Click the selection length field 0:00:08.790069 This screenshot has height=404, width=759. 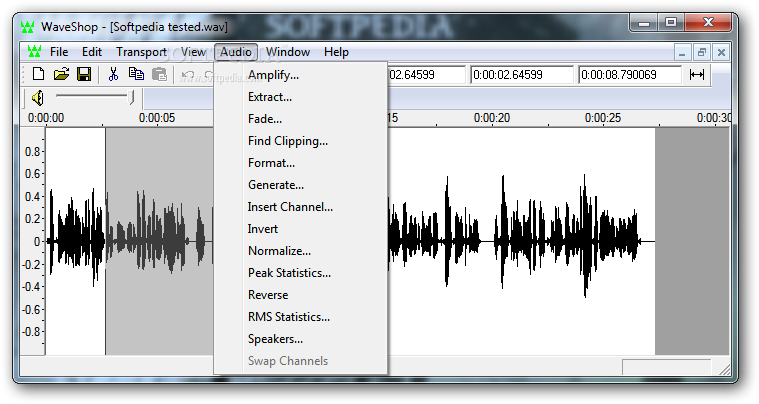click(x=630, y=75)
